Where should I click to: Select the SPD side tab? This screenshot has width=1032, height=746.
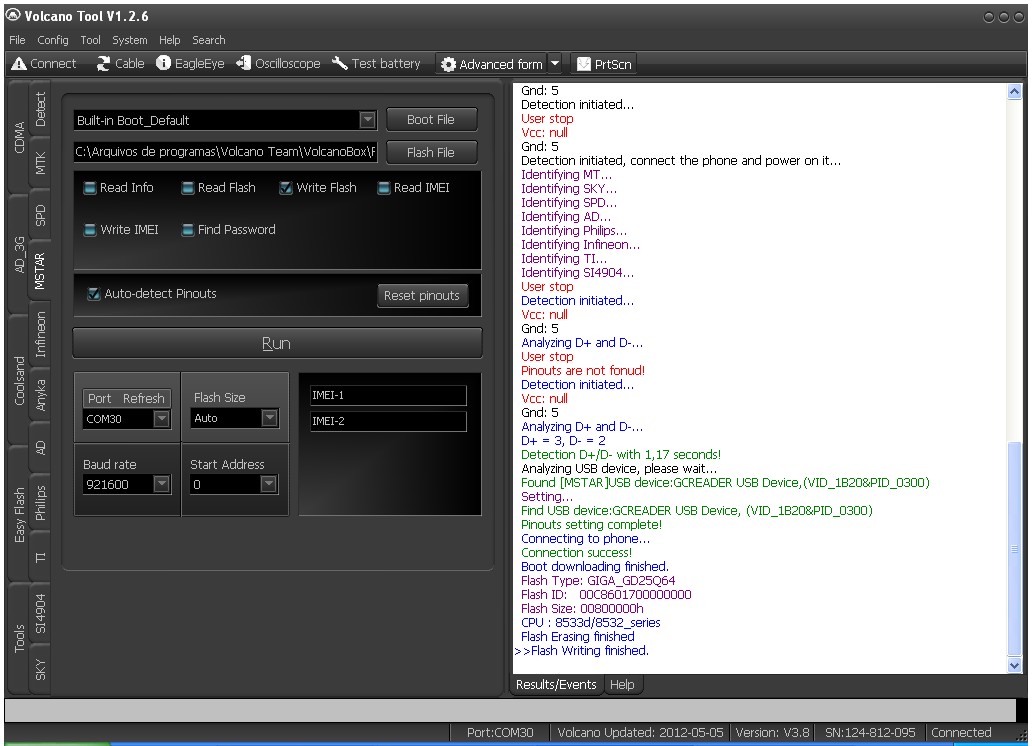coord(40,216)
